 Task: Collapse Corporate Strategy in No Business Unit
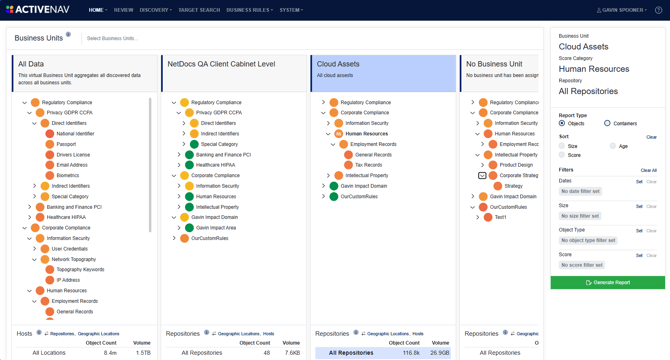click(482, 176)
